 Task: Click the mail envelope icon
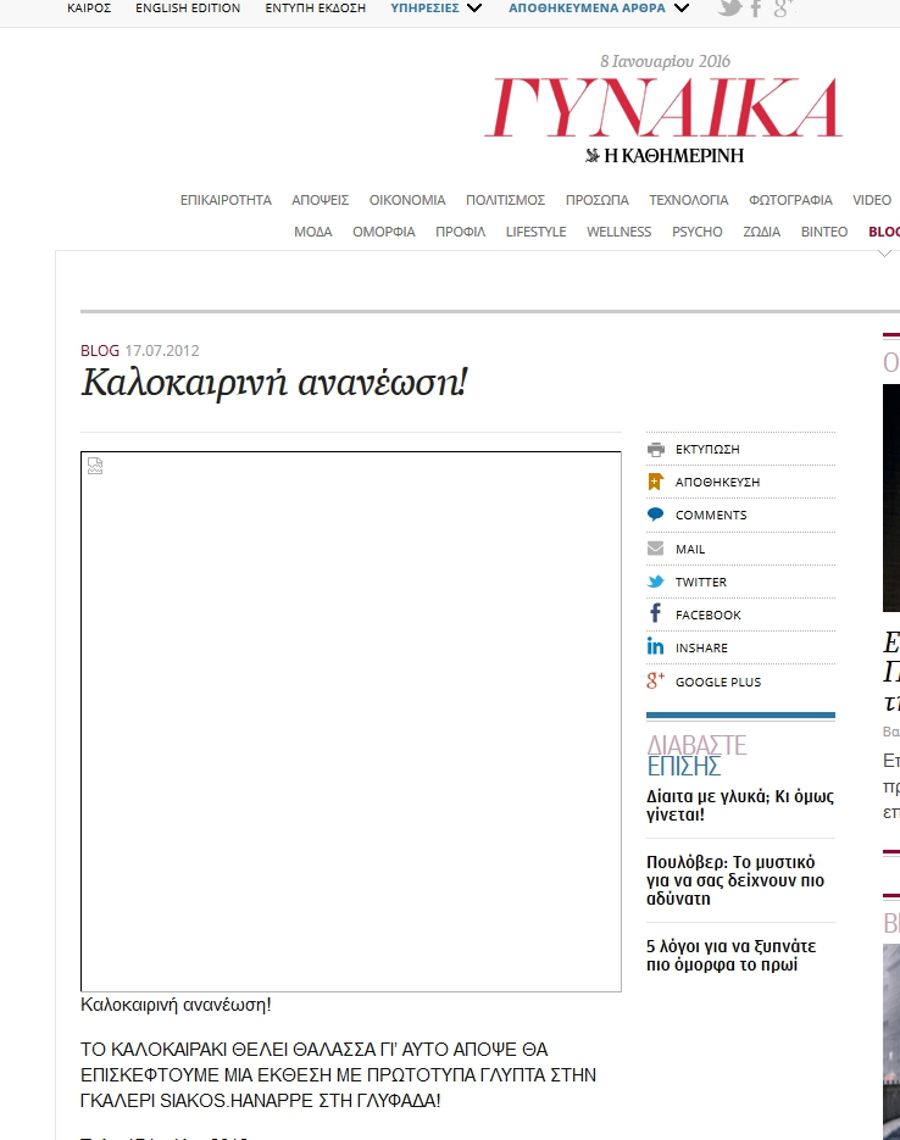655,549
